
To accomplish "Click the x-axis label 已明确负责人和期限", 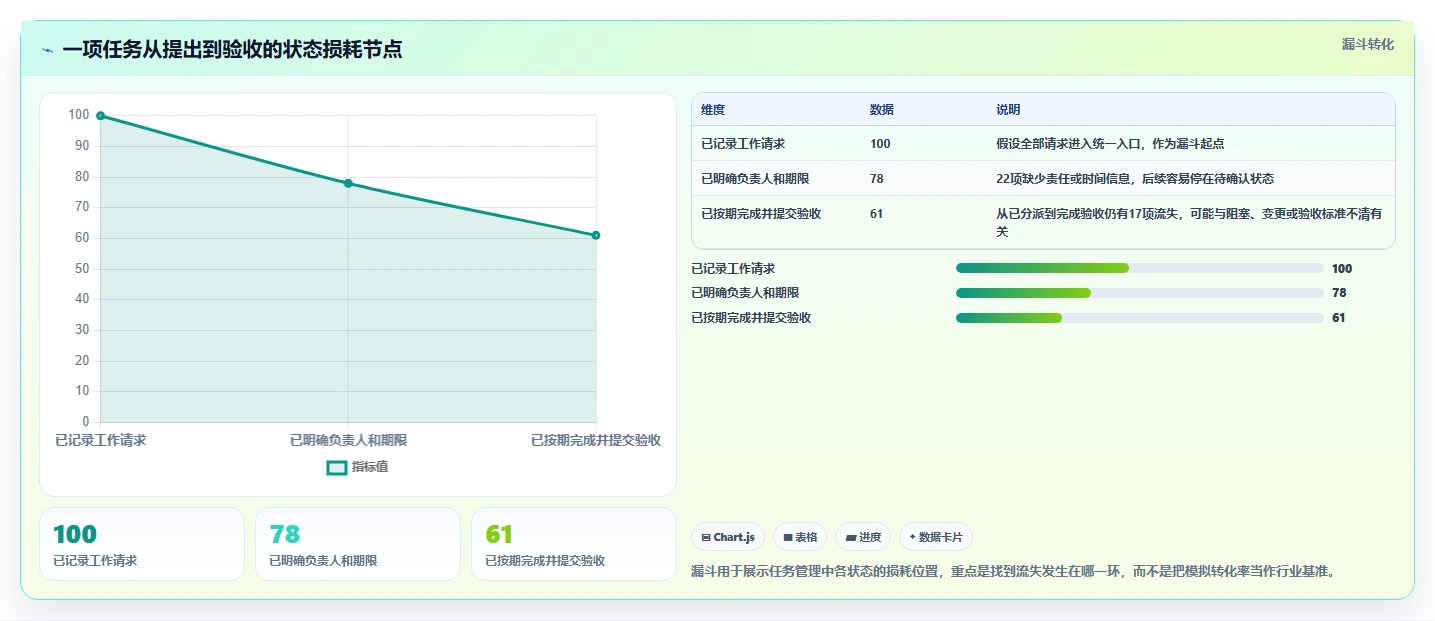I will click(x=348, y=440).
